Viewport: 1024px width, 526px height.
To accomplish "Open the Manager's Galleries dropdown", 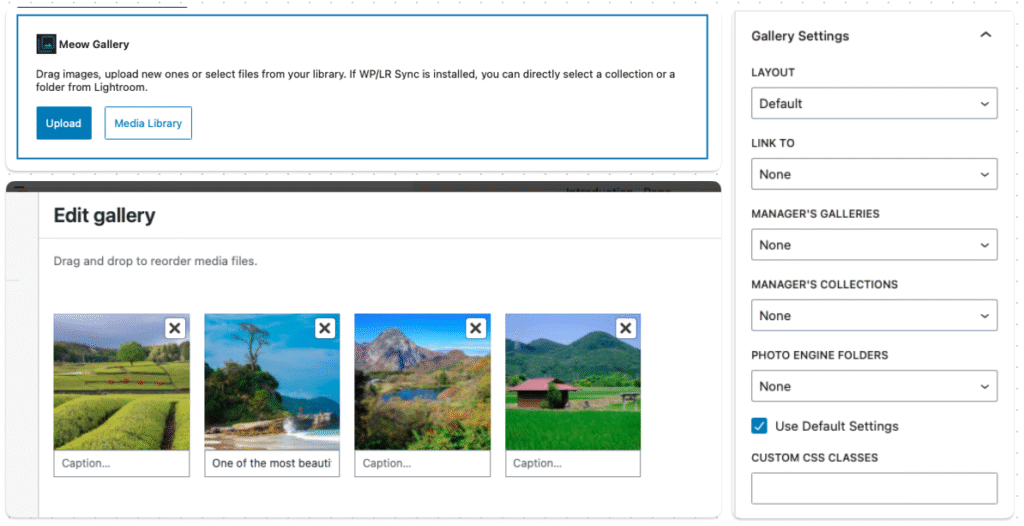I will 874,245.
